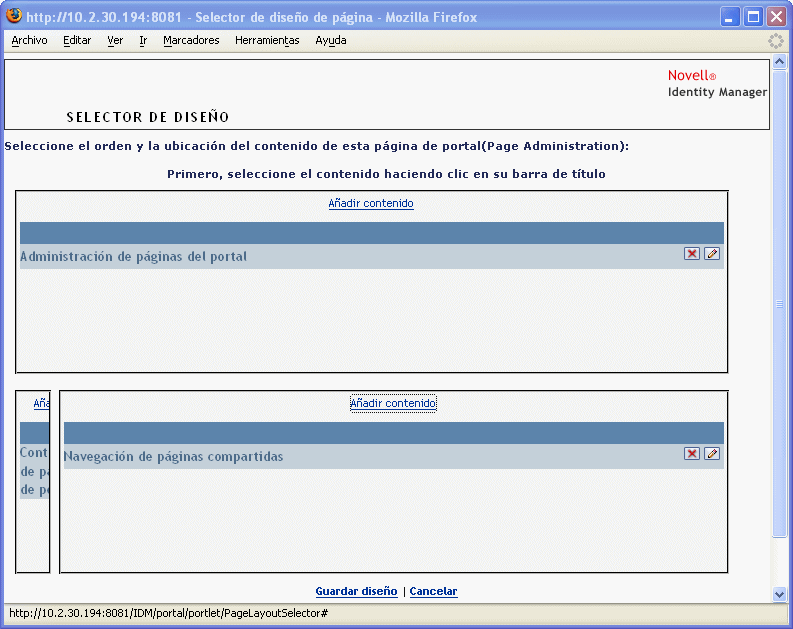
Task: Click the Firefox loading throbber icon
Action: (x=775, y=41)
